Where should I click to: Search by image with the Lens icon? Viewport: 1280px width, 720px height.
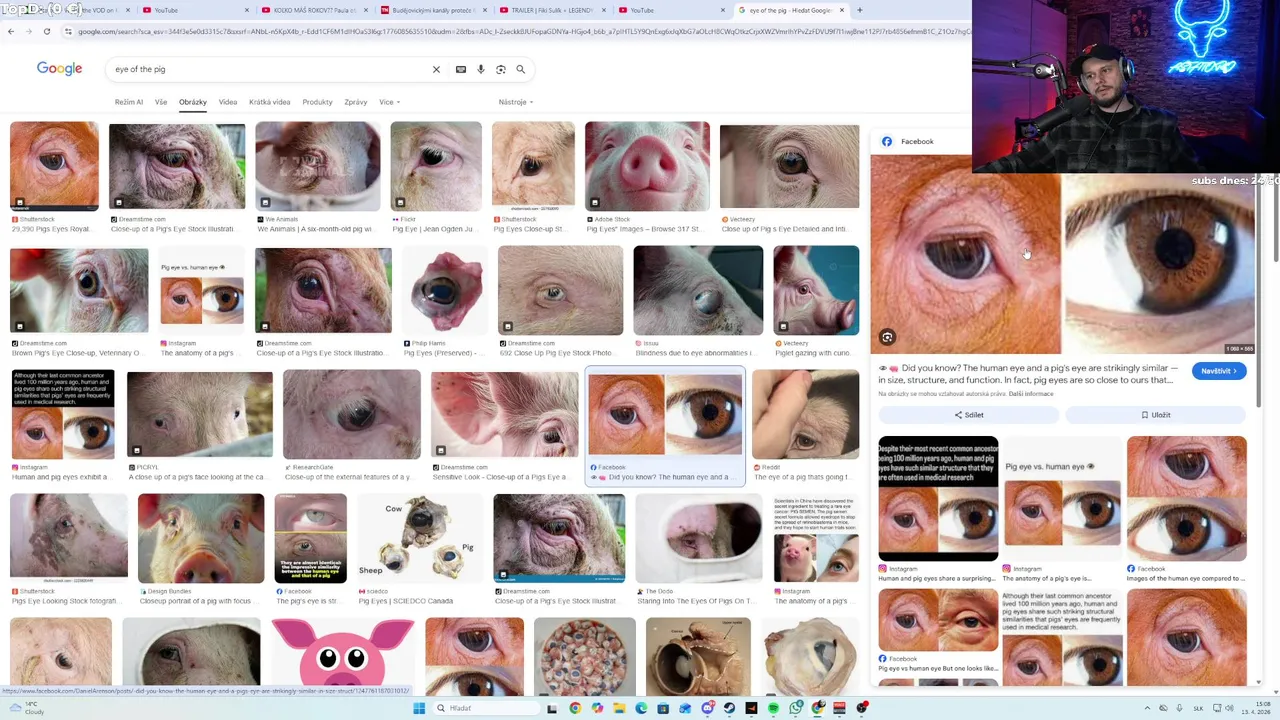click(500, 69)
